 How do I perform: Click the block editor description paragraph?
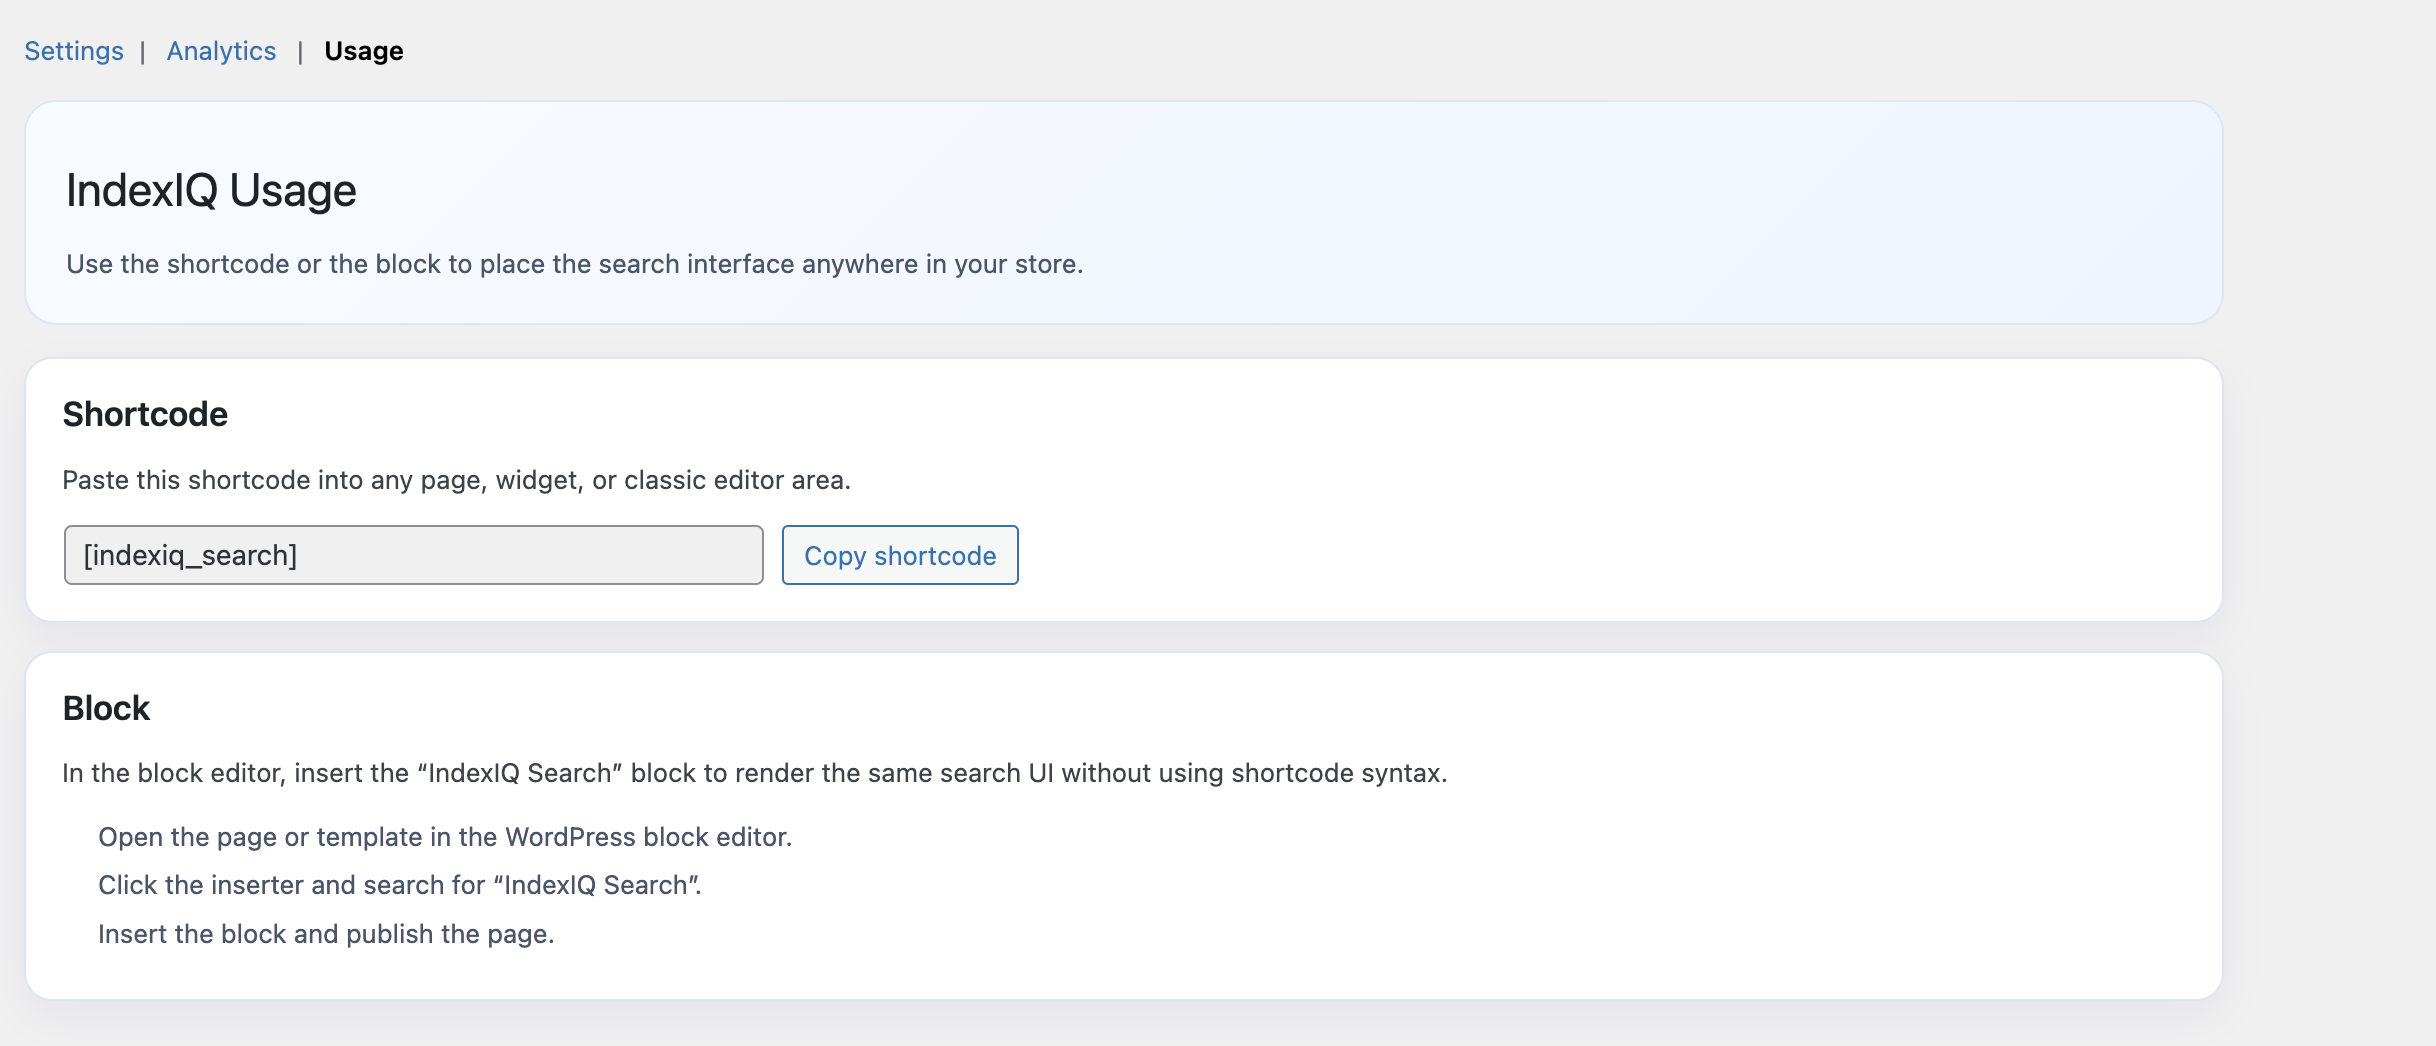[x=754, y=773]
